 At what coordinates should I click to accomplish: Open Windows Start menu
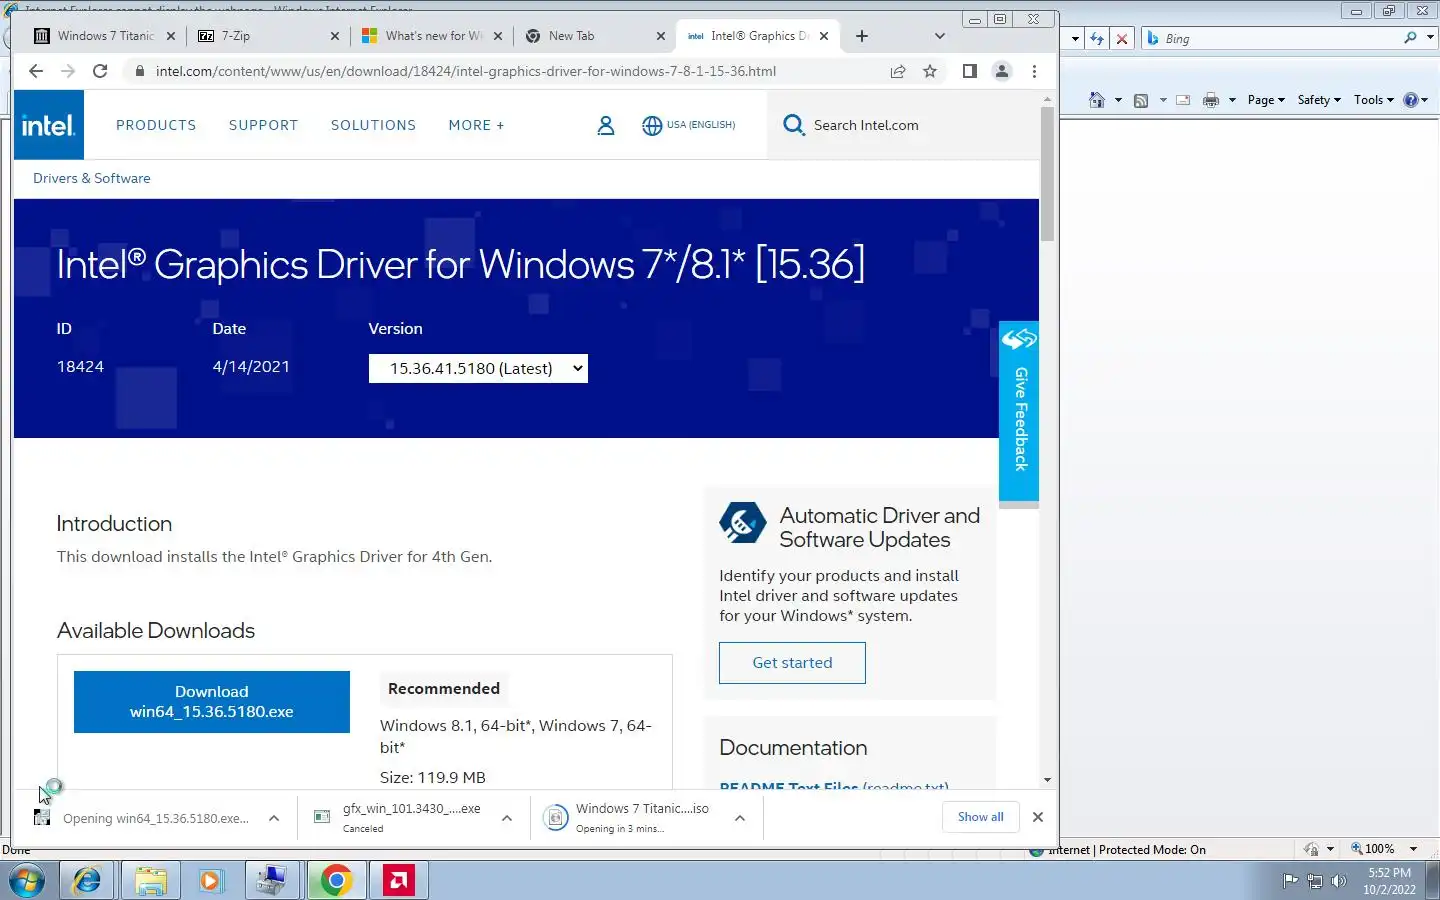[x=27, y=880]
